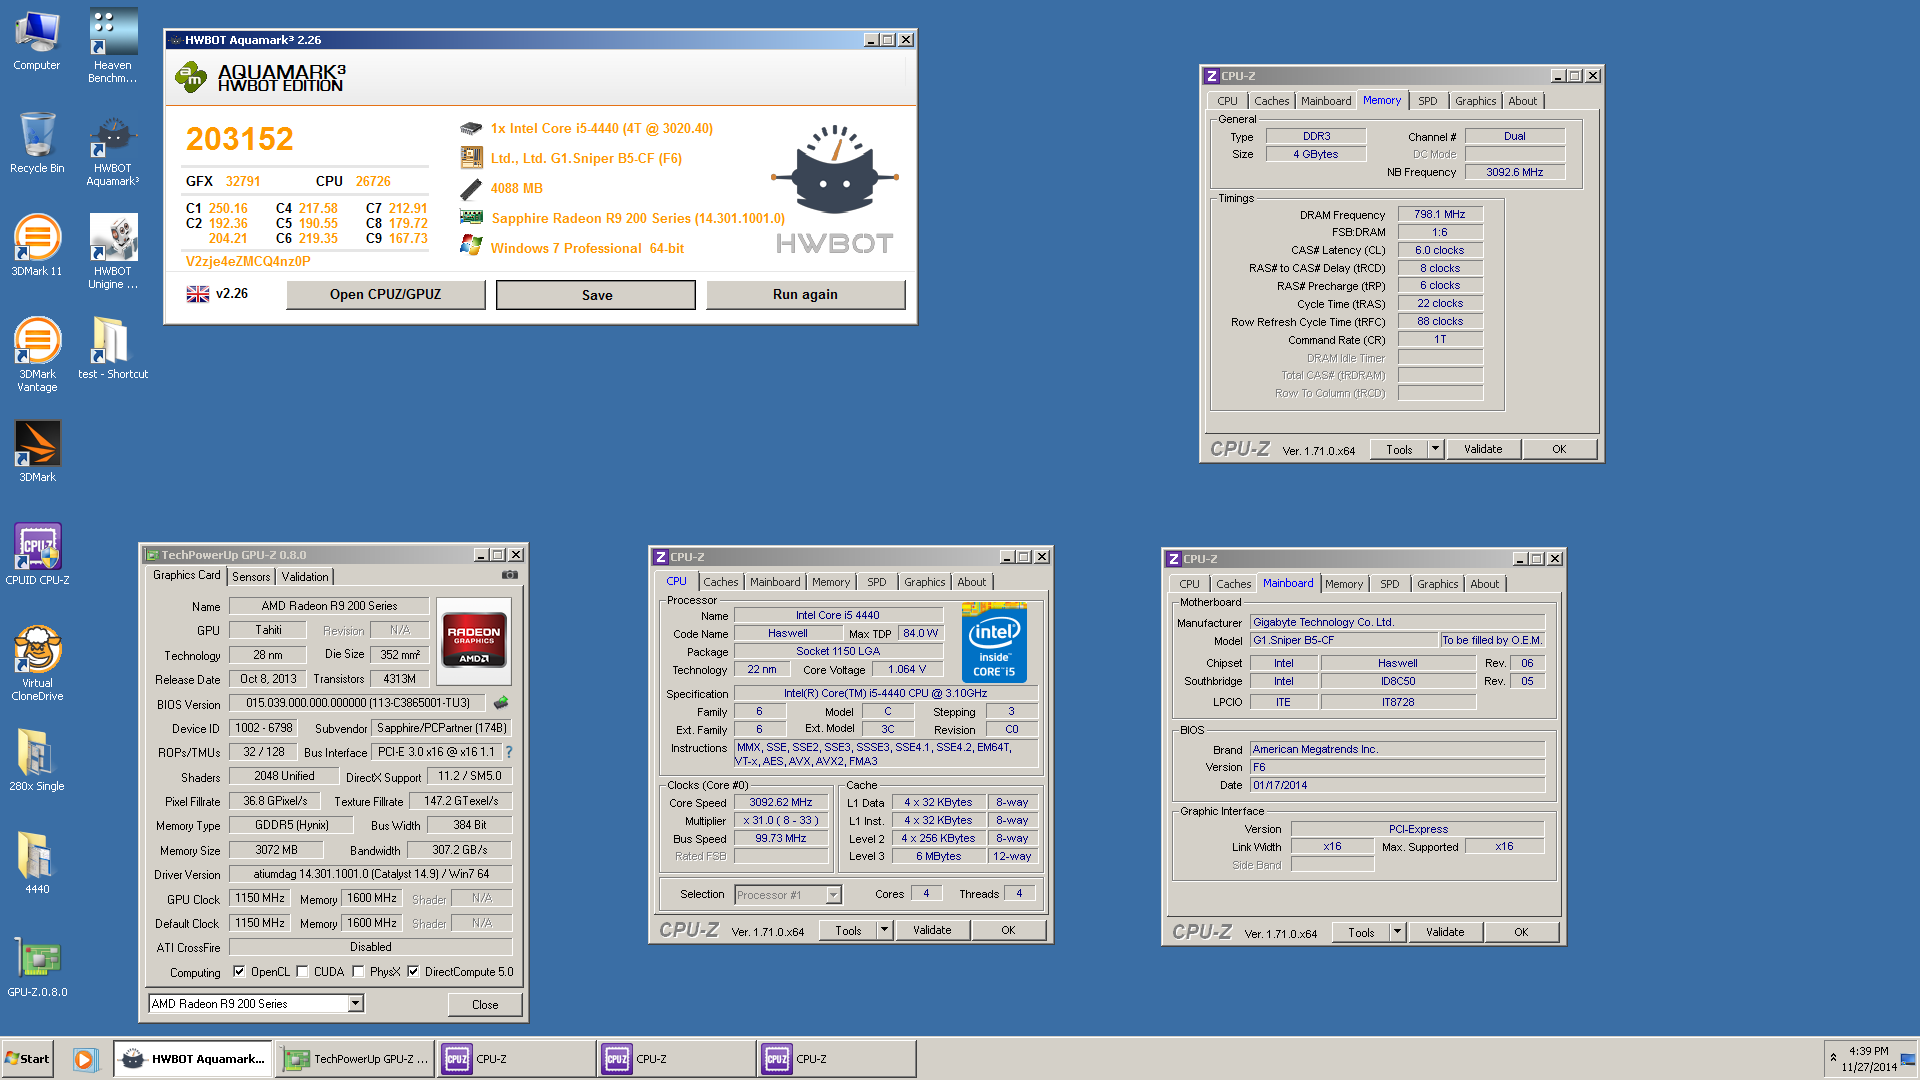This screenshot has width=1920, height=1080.
Task: Click Validate button in CPU-Z CPU window
Action: tap(932, 930)
